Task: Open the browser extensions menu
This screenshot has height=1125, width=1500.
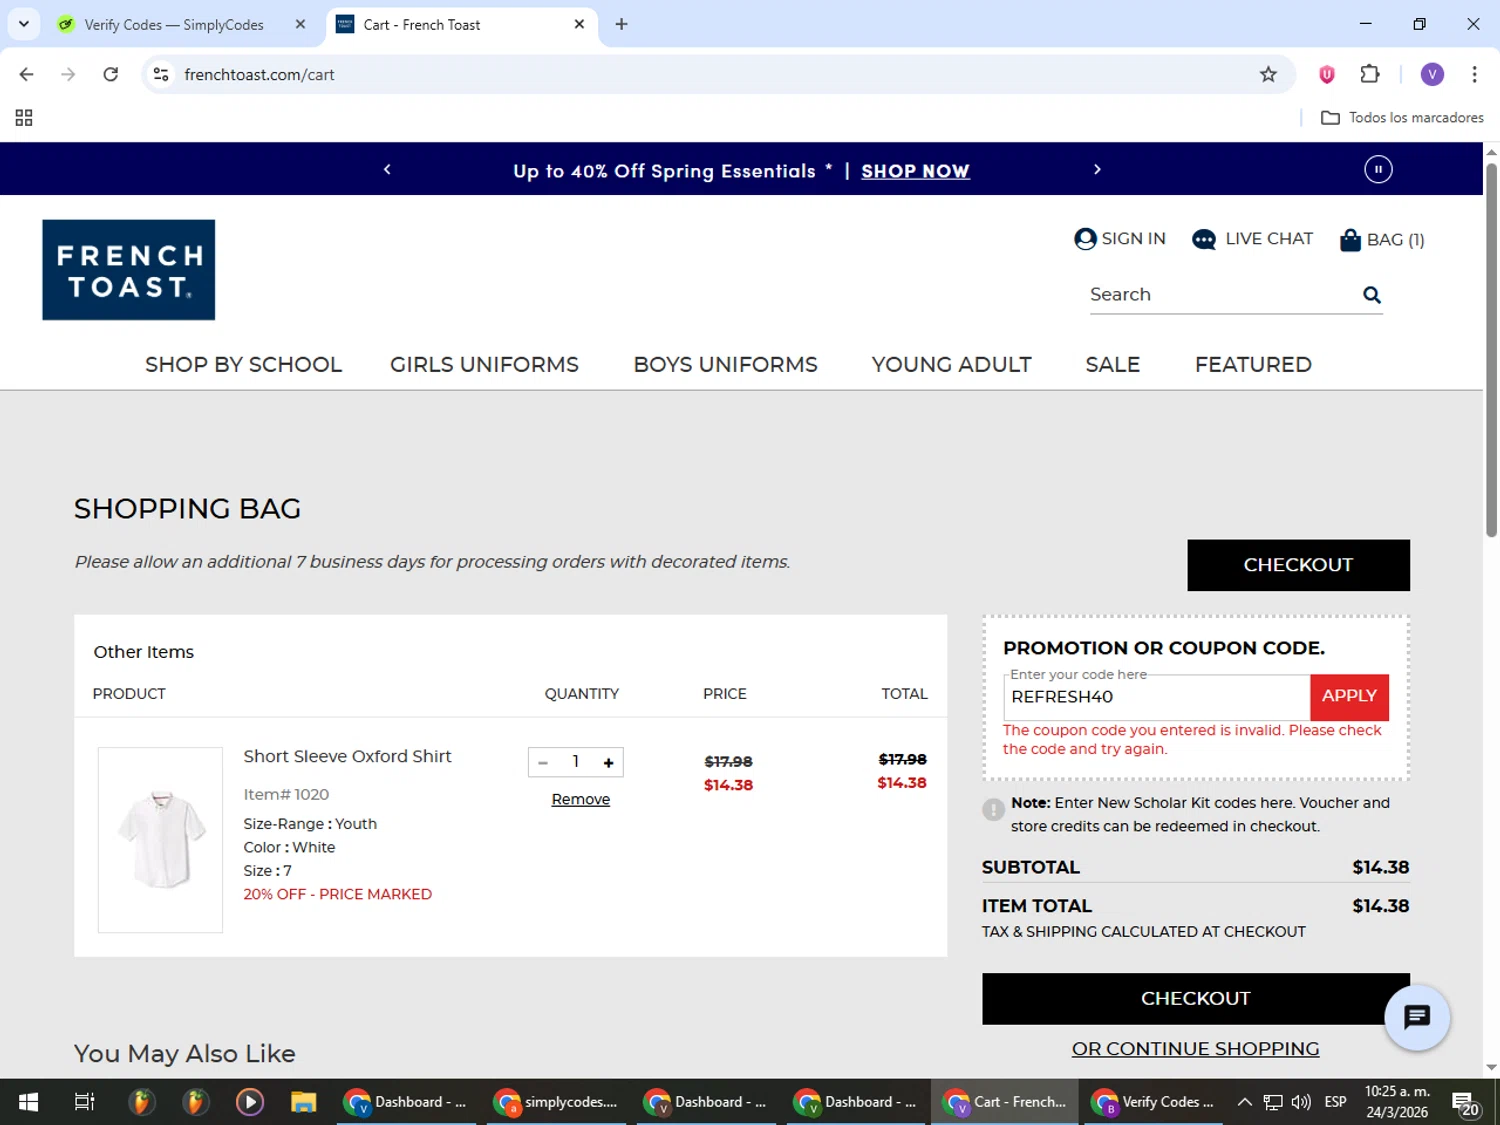Action: point(1370,74)
